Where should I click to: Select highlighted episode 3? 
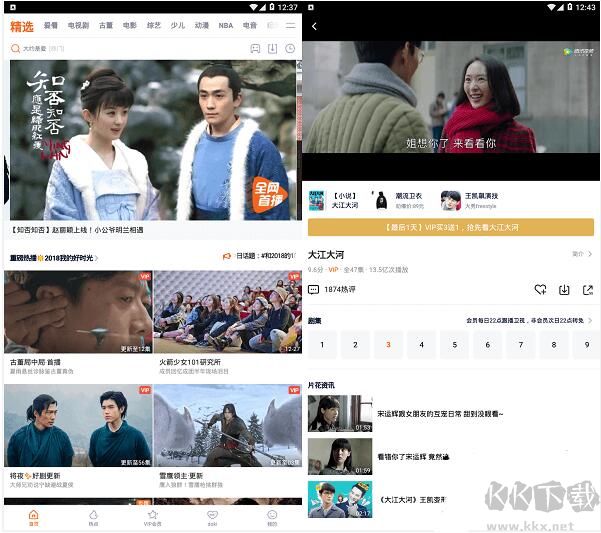(x=388, y=345)
